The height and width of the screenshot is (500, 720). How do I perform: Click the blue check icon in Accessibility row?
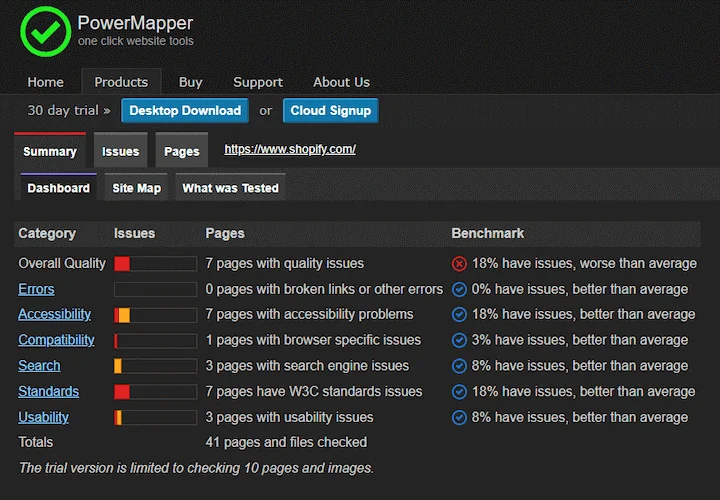[459, 315]
